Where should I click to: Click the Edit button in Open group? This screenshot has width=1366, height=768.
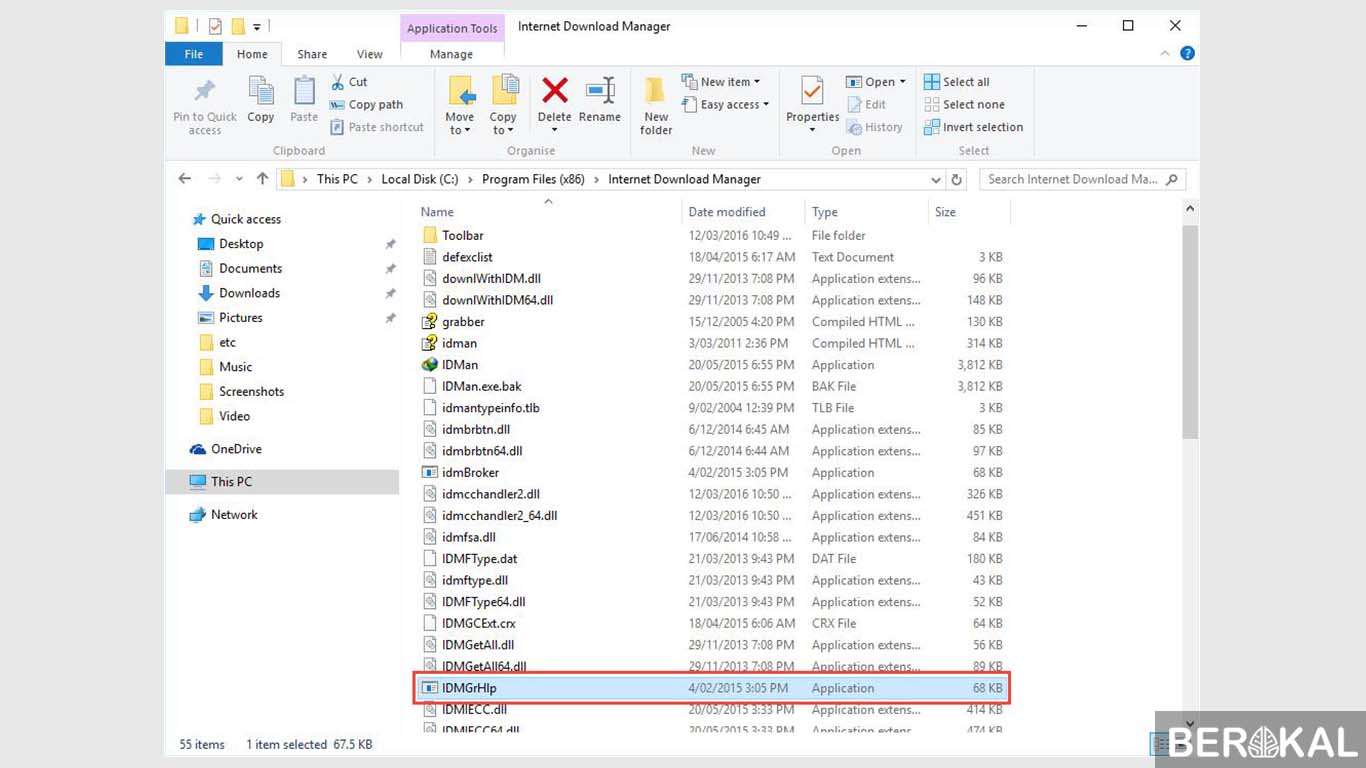(x=866, y=104)
